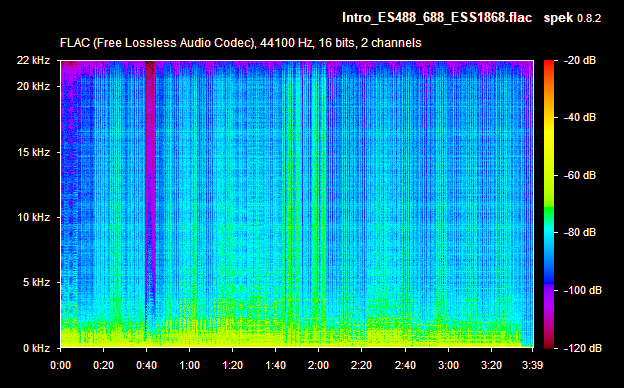The height and width of the screenshot is (388, 624).
Task: Click the 10 kHz frequency label
Action: [x=33, y=217]
